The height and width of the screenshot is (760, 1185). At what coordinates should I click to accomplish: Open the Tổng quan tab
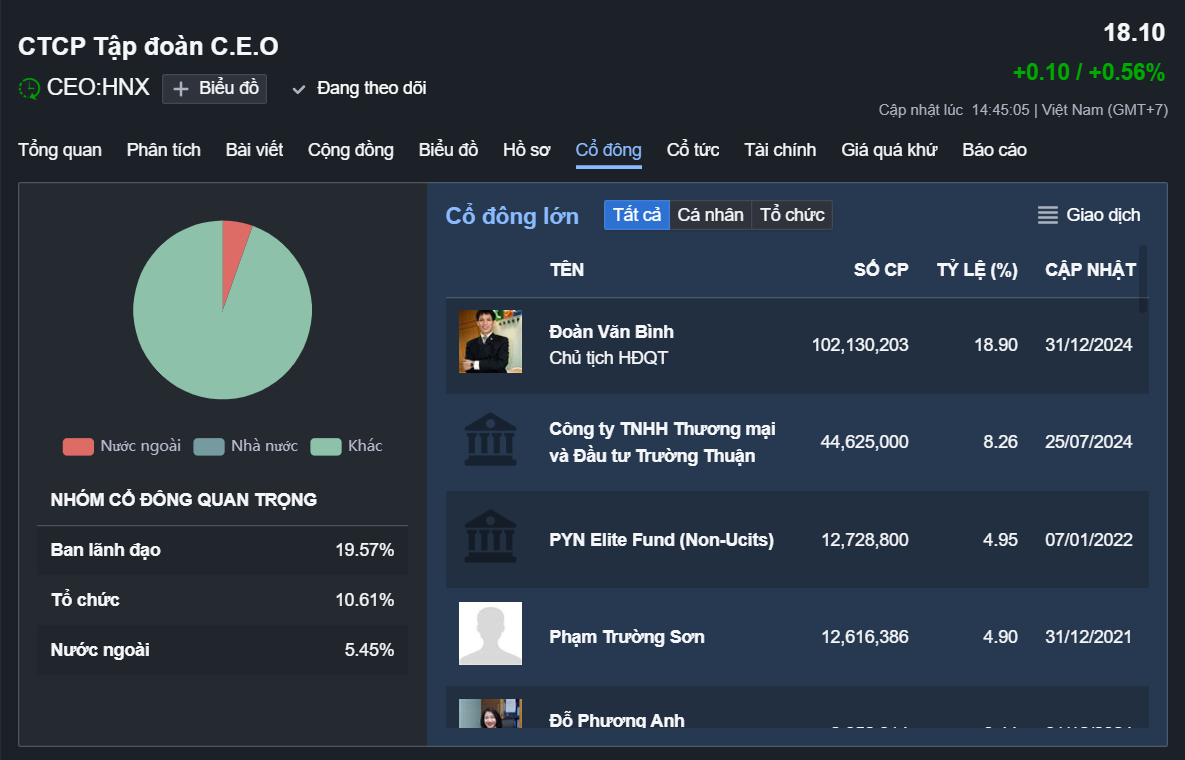60,150
